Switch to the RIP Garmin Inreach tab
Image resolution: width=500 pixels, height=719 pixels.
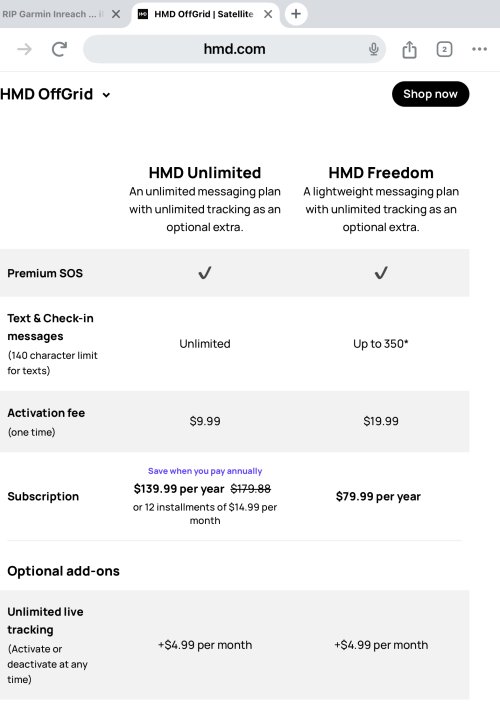click(x=53, y=14)
